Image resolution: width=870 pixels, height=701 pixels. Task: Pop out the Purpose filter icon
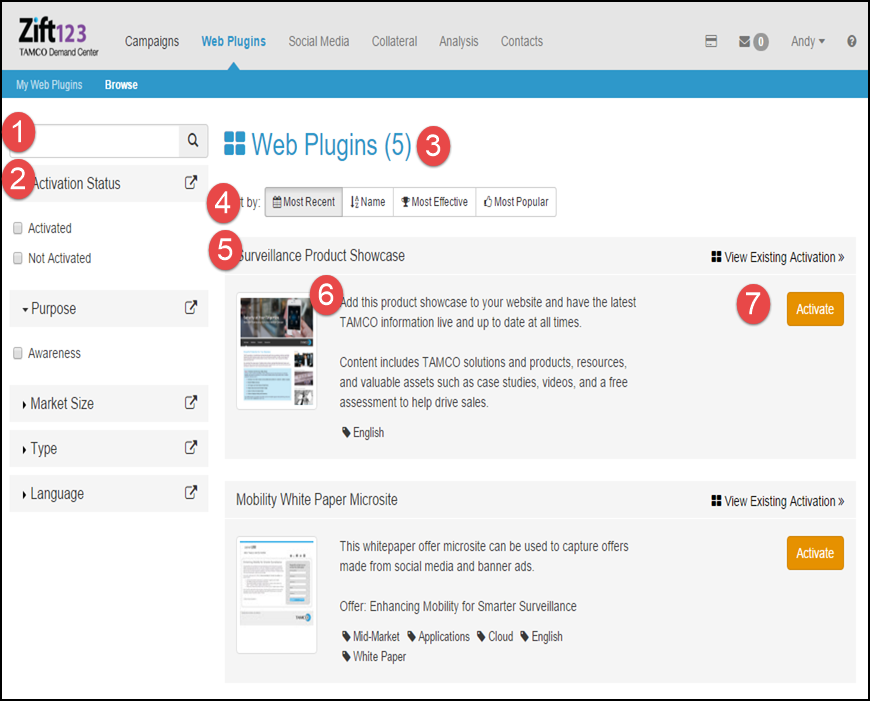pyautogui.click(x=191, y=308)
